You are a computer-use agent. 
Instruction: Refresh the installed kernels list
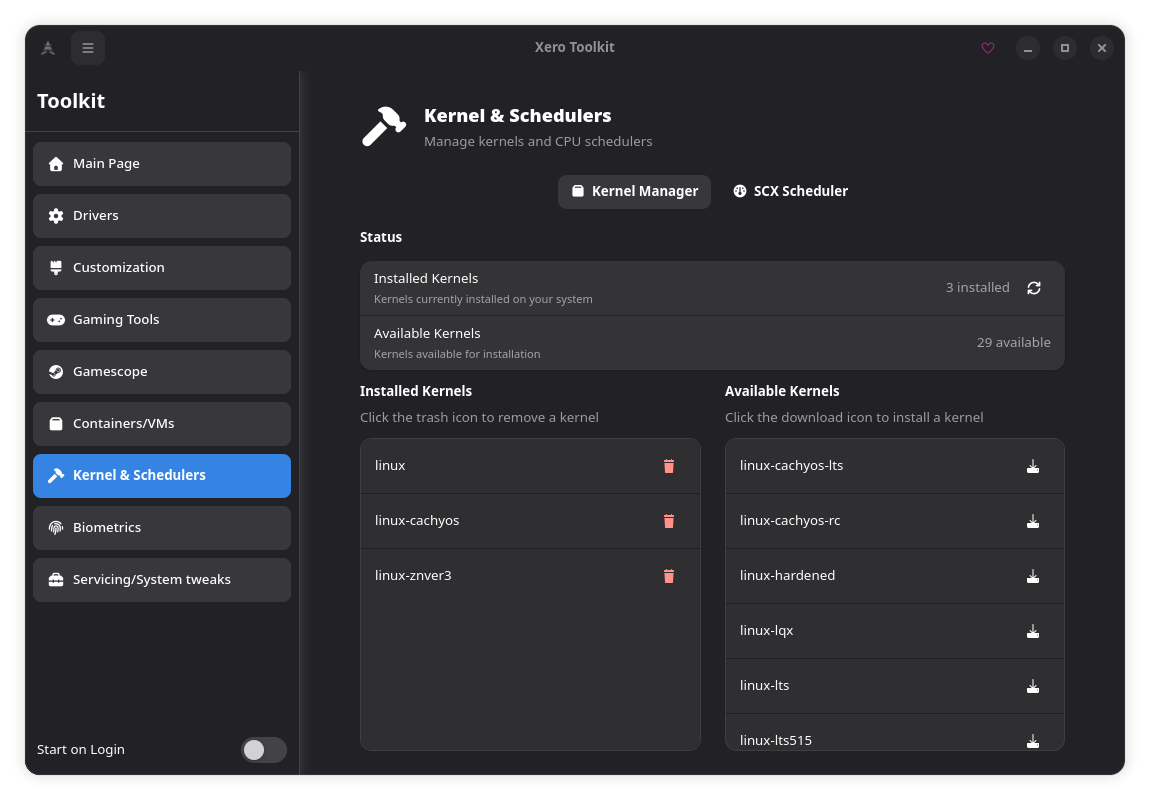tap(1034, 288)
